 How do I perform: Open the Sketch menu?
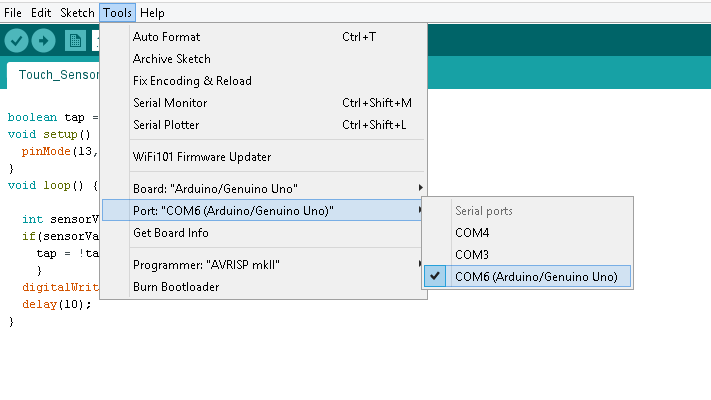(77, 13)
